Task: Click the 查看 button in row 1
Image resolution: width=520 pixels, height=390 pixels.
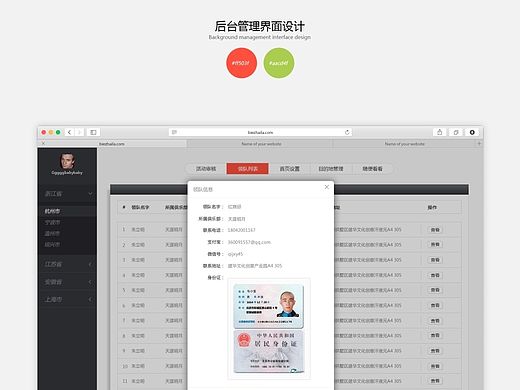Action: click(x=435, y=230)
